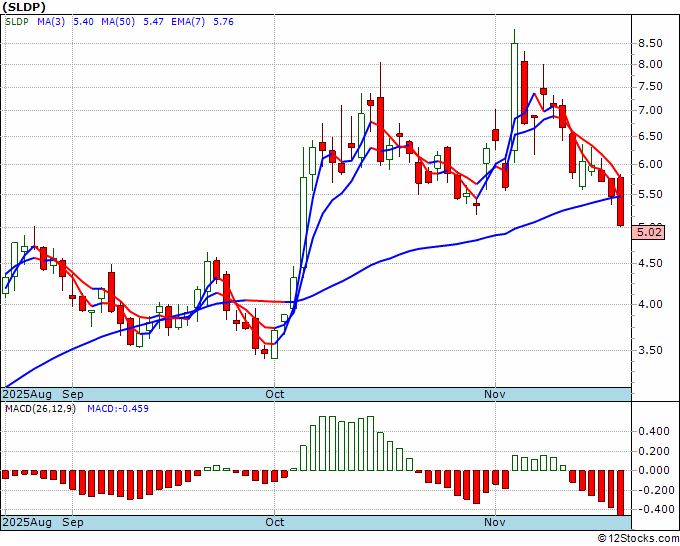Click the 6.50 price axis label
680x546 pixels.
point(650,136)
